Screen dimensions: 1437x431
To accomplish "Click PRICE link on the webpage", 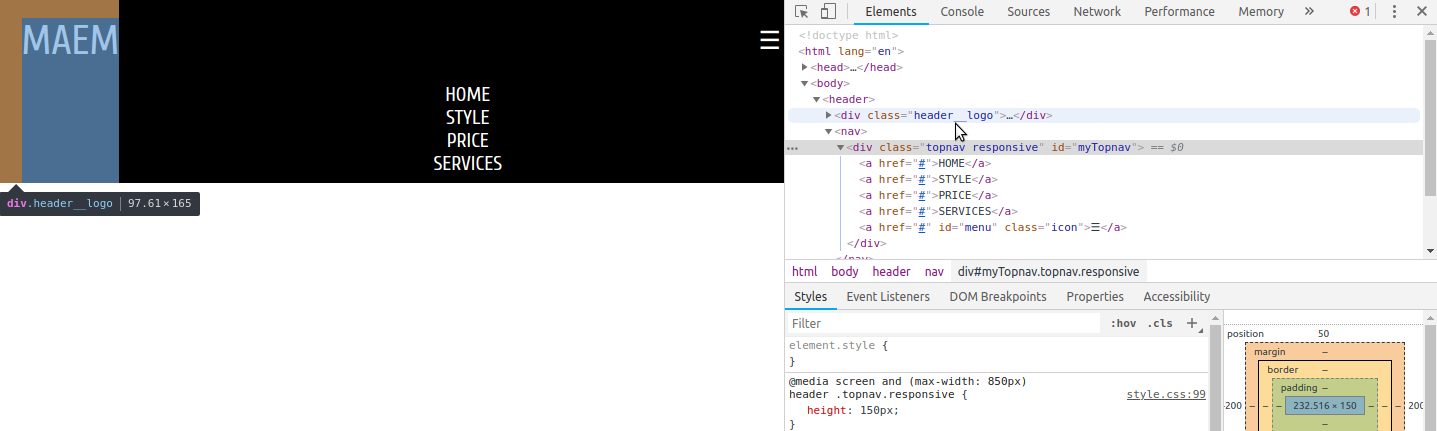I will 467,141.
